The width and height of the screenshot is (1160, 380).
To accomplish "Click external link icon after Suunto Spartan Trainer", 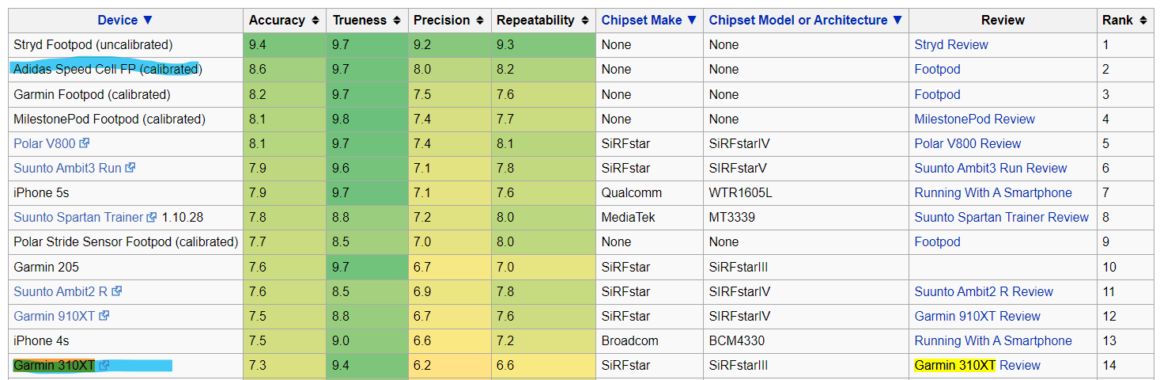I will 152,217.
